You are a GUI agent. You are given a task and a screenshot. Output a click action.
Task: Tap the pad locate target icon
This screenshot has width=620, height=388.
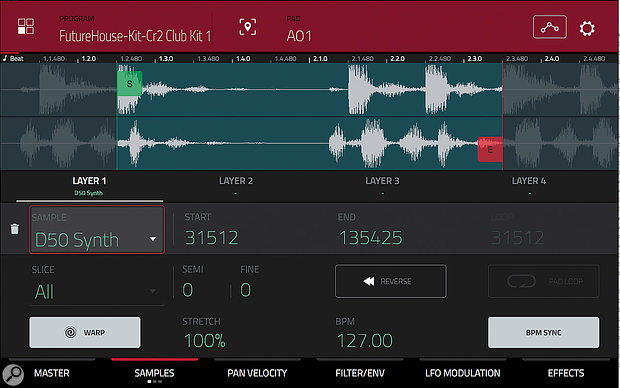(x=248, y=27)
